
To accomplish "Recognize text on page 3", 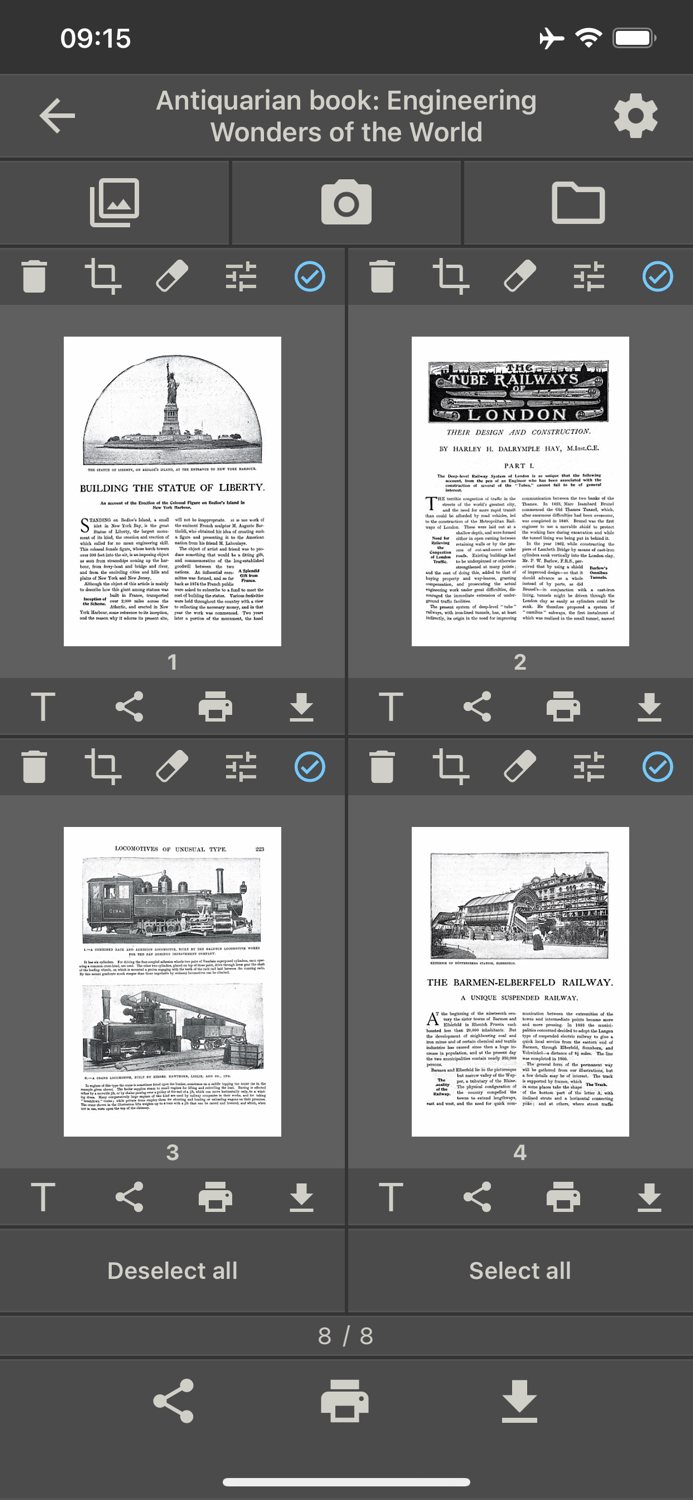I will point(43,1197).
